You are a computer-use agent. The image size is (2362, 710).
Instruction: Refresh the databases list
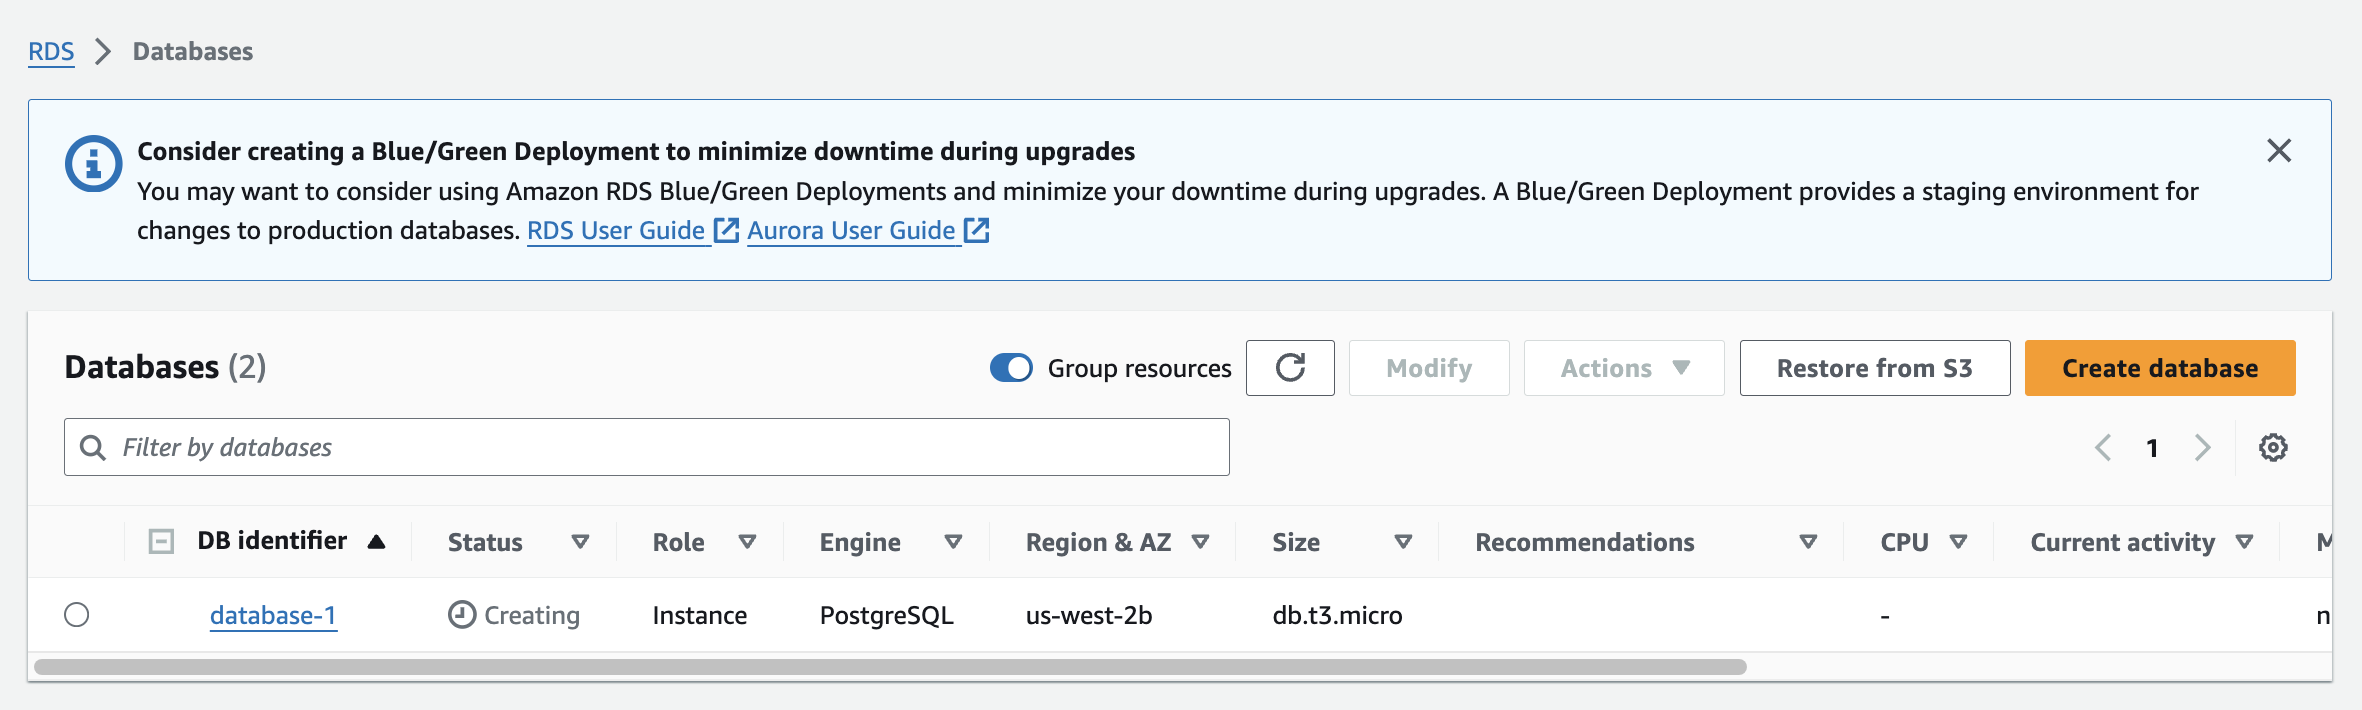pyautogui.click(x=1290, y=368)
